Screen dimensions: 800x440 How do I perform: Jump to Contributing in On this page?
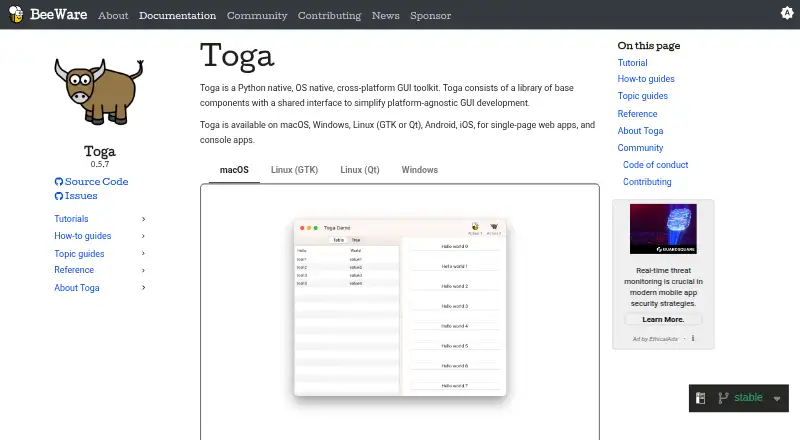point(647,182)
